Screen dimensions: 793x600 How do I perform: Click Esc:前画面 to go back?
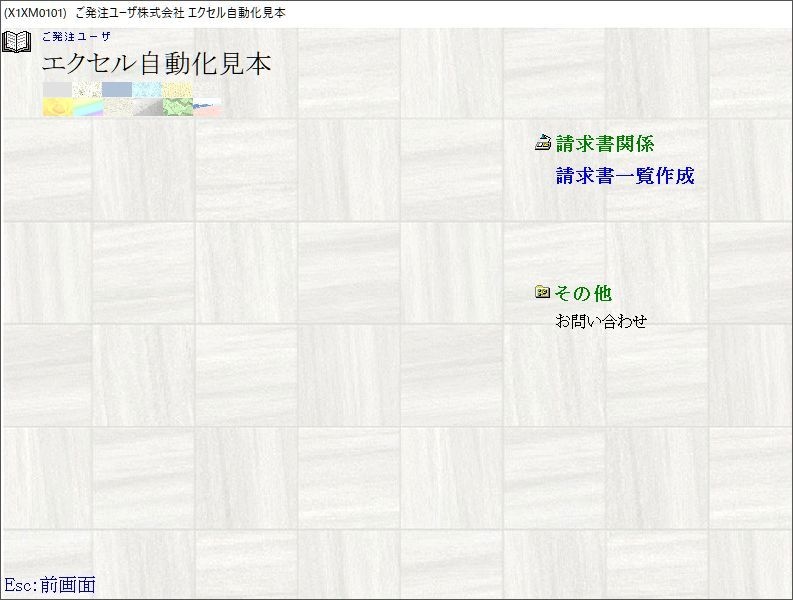[50, 585]
